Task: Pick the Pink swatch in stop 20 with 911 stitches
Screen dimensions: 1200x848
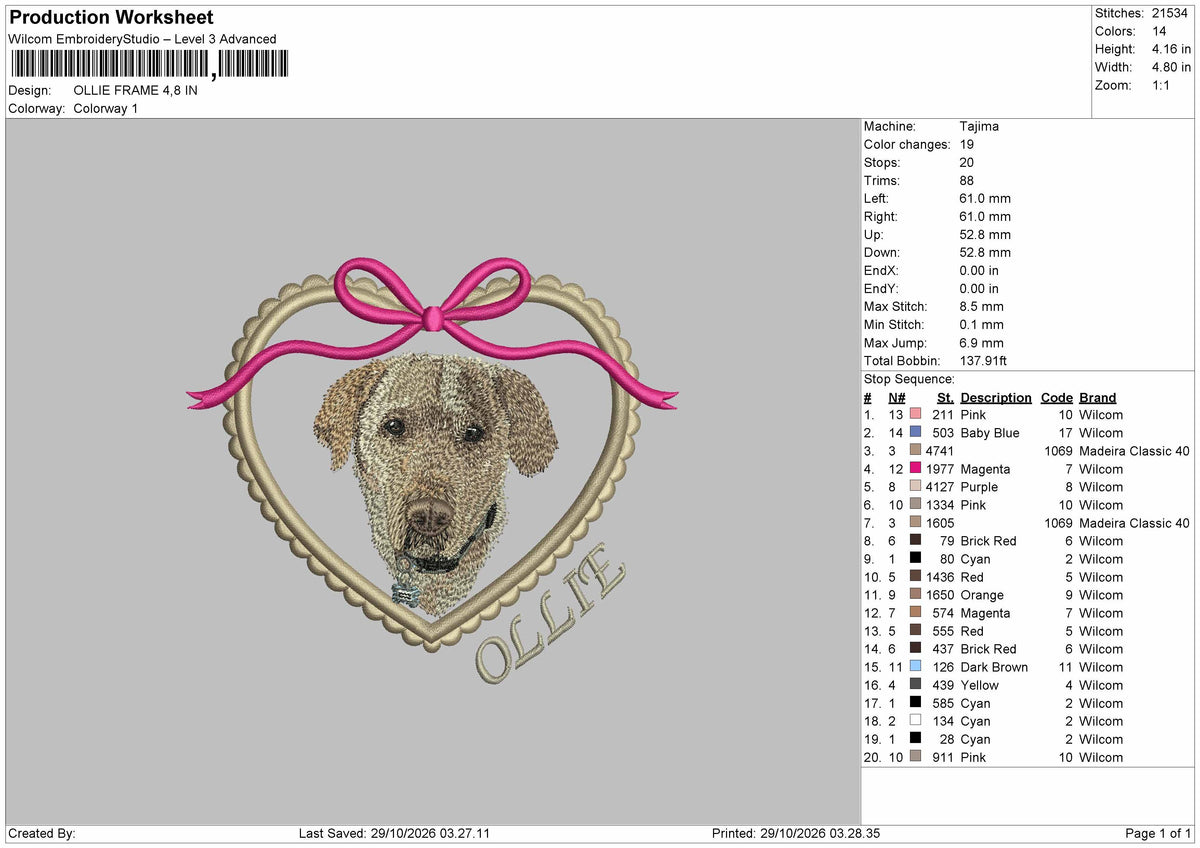Action: pos(915,757)
